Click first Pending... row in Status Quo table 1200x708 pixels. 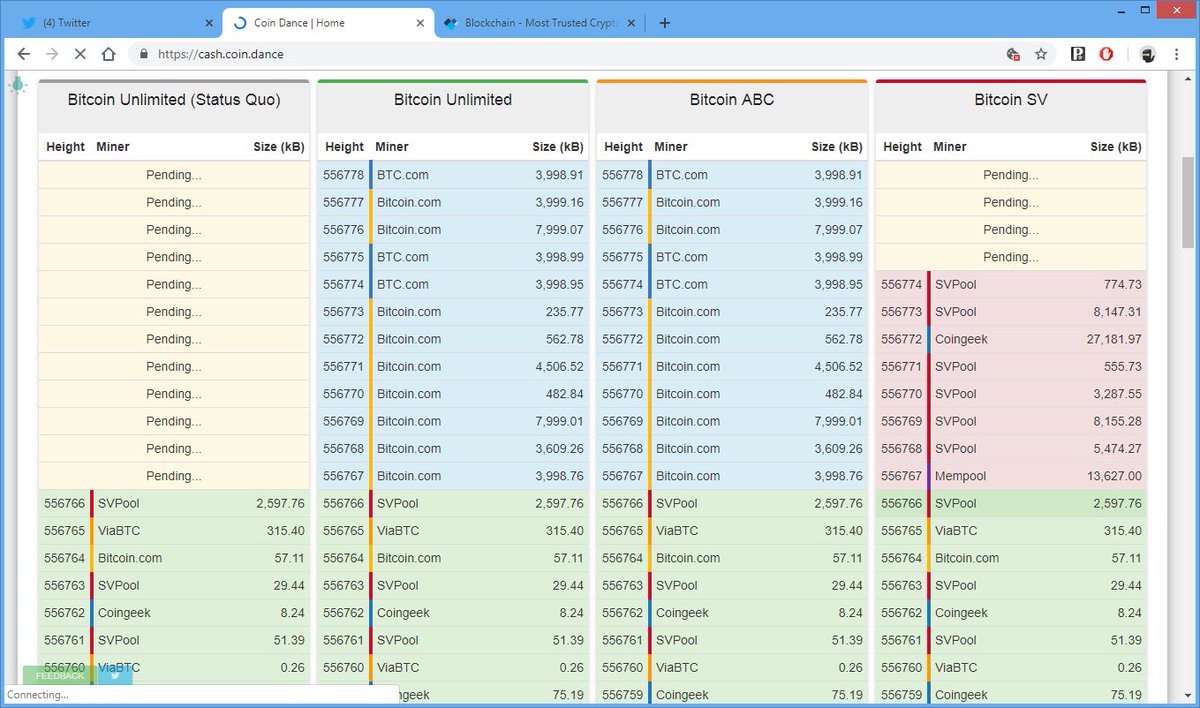[x=174, y=175]
